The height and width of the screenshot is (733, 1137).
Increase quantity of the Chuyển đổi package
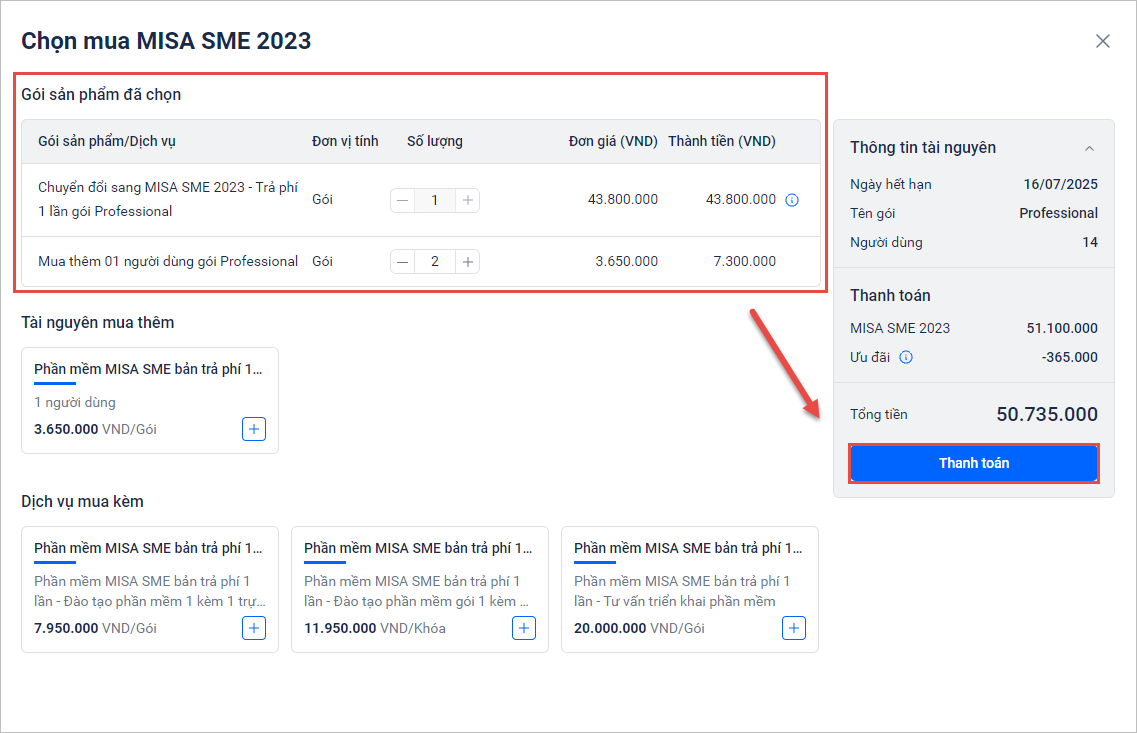[467, 200]
